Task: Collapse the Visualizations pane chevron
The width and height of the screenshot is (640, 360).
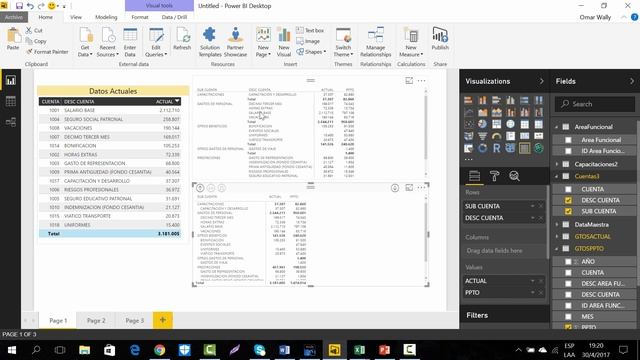Action: (541, 81)
